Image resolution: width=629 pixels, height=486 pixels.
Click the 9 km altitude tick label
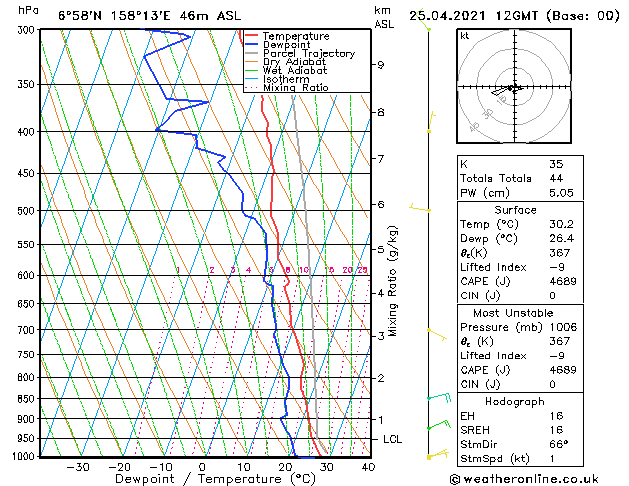381,65
